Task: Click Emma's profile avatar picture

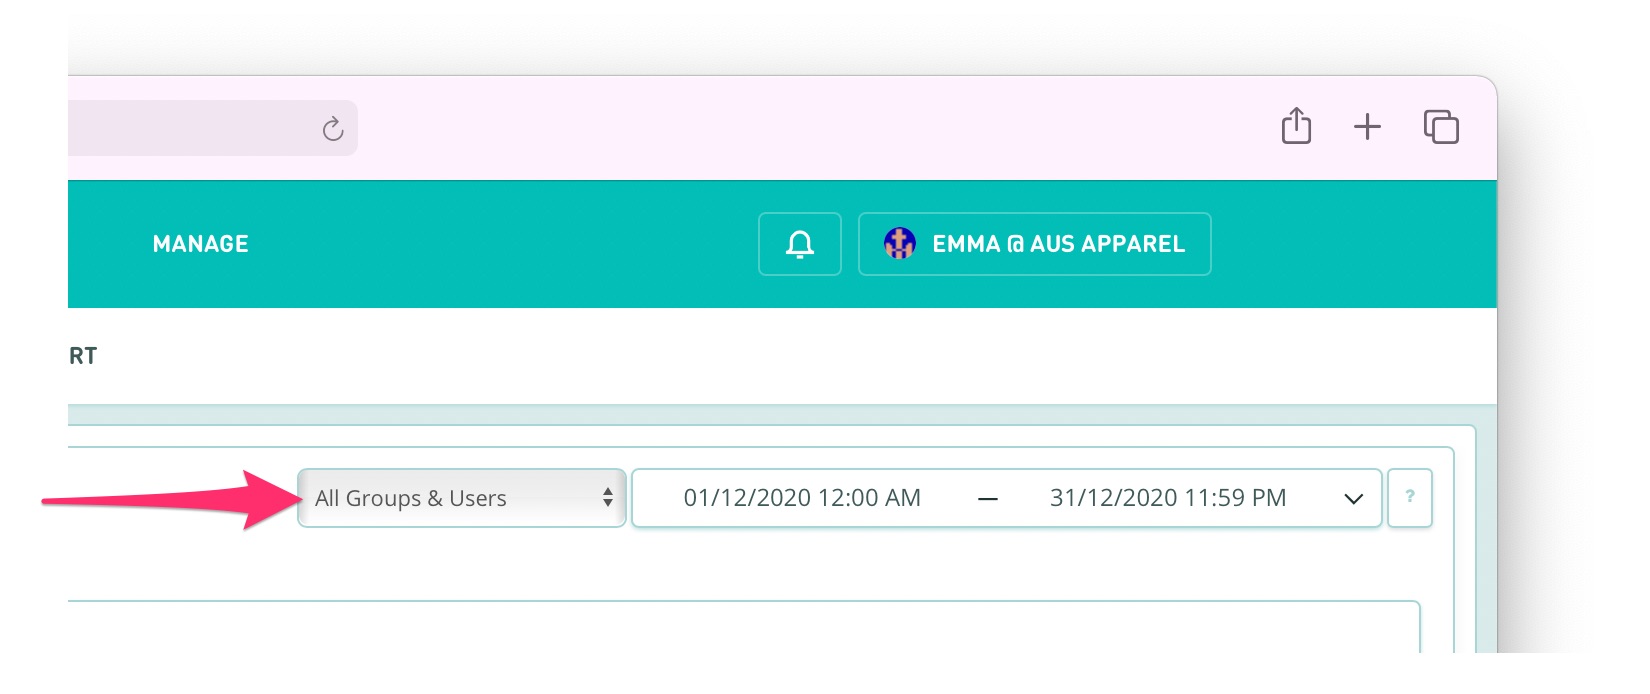Action: point(898,243)
